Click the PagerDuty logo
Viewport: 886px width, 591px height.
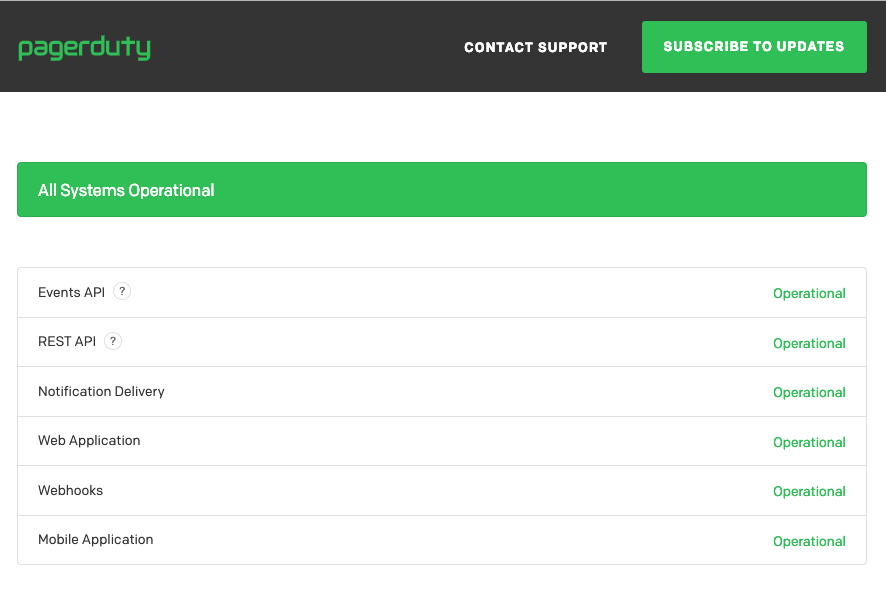(84, 48)
